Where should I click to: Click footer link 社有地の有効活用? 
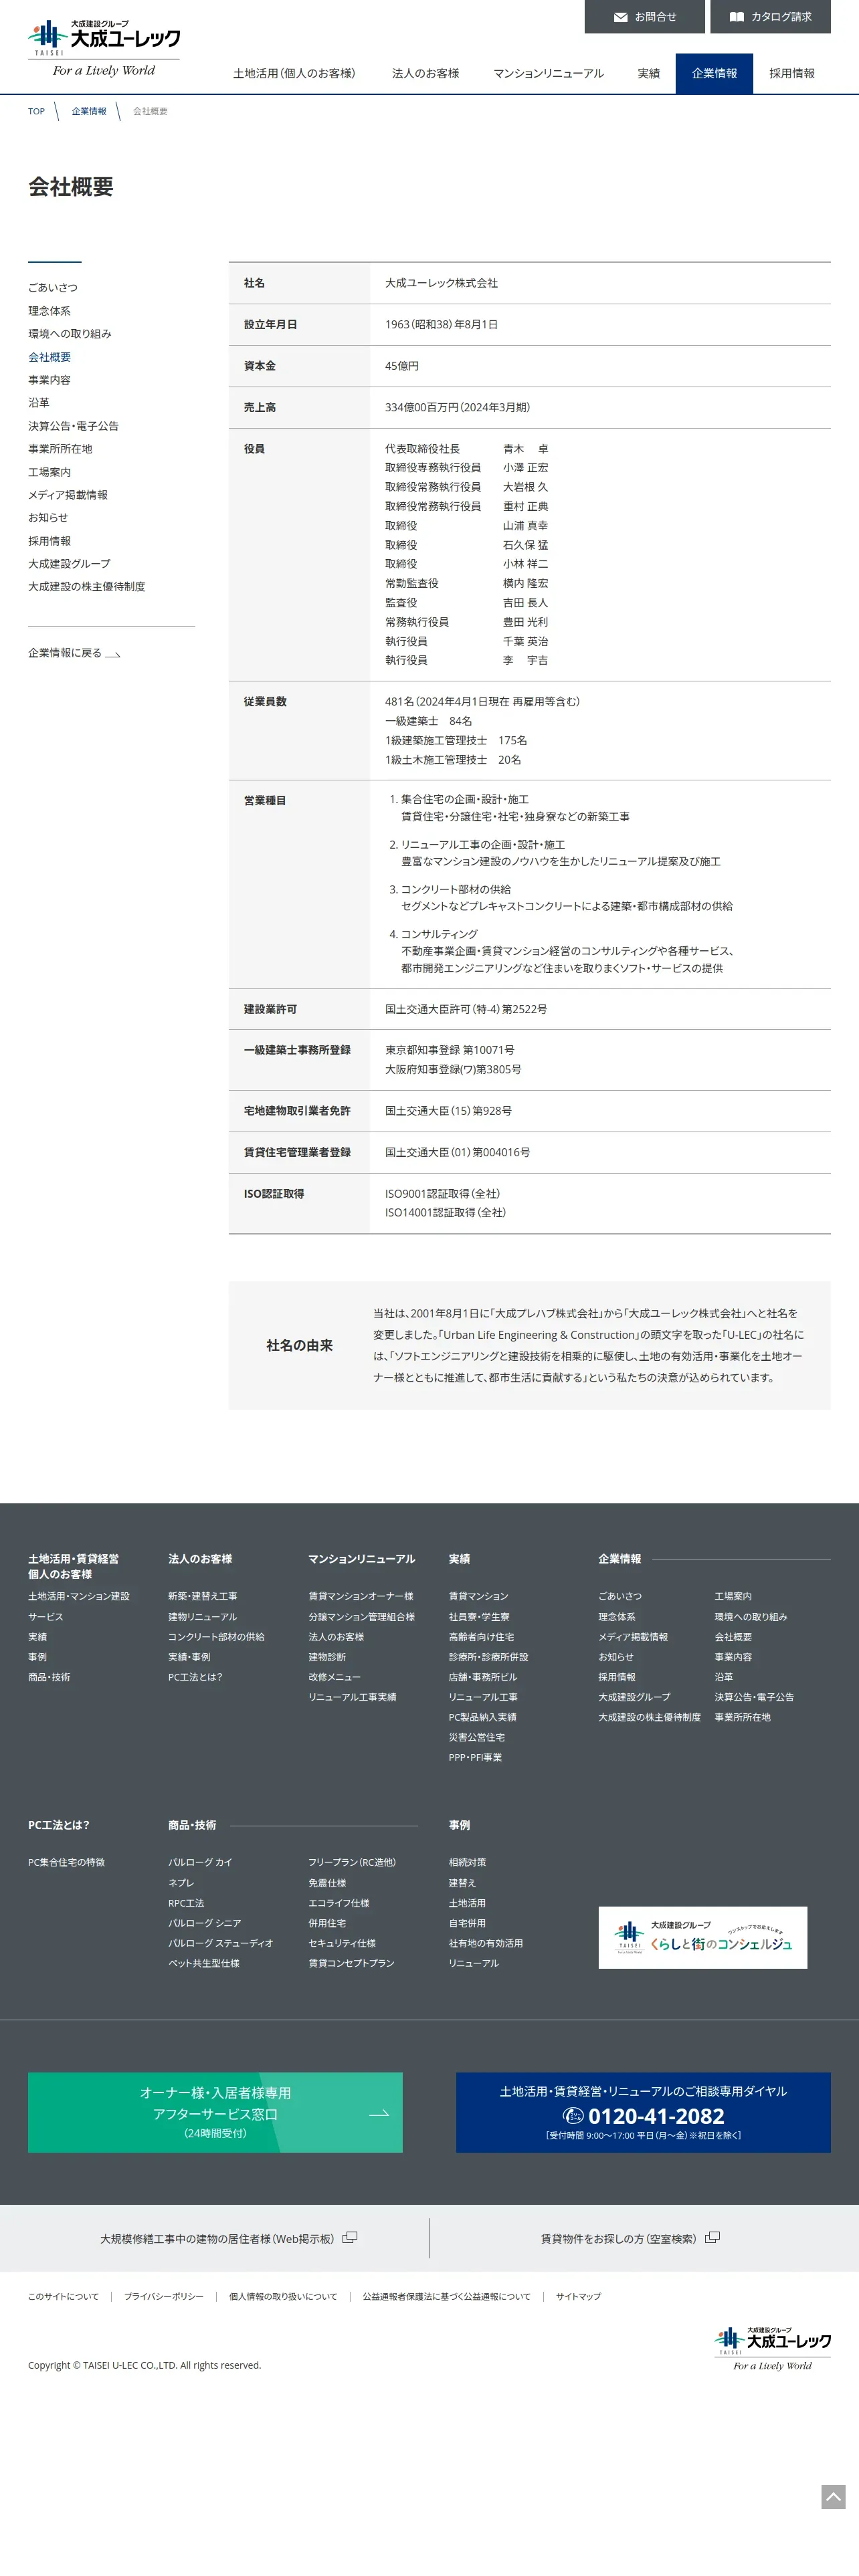click(x=486, y=1943)
